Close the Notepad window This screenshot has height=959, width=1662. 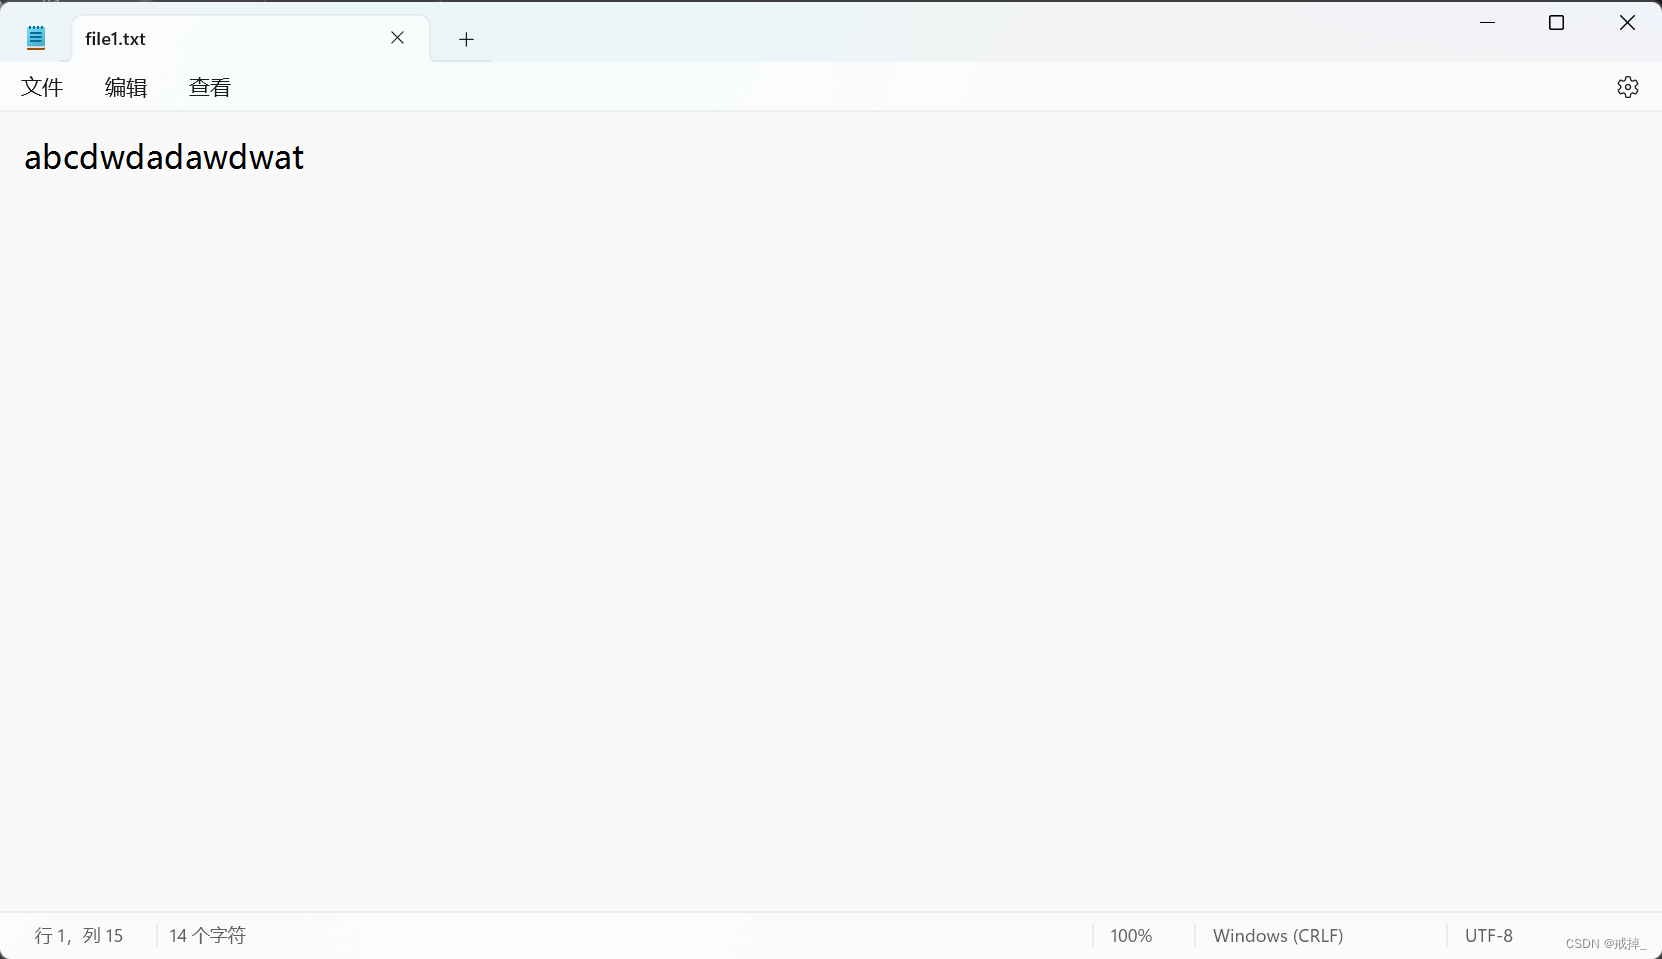1627,22
